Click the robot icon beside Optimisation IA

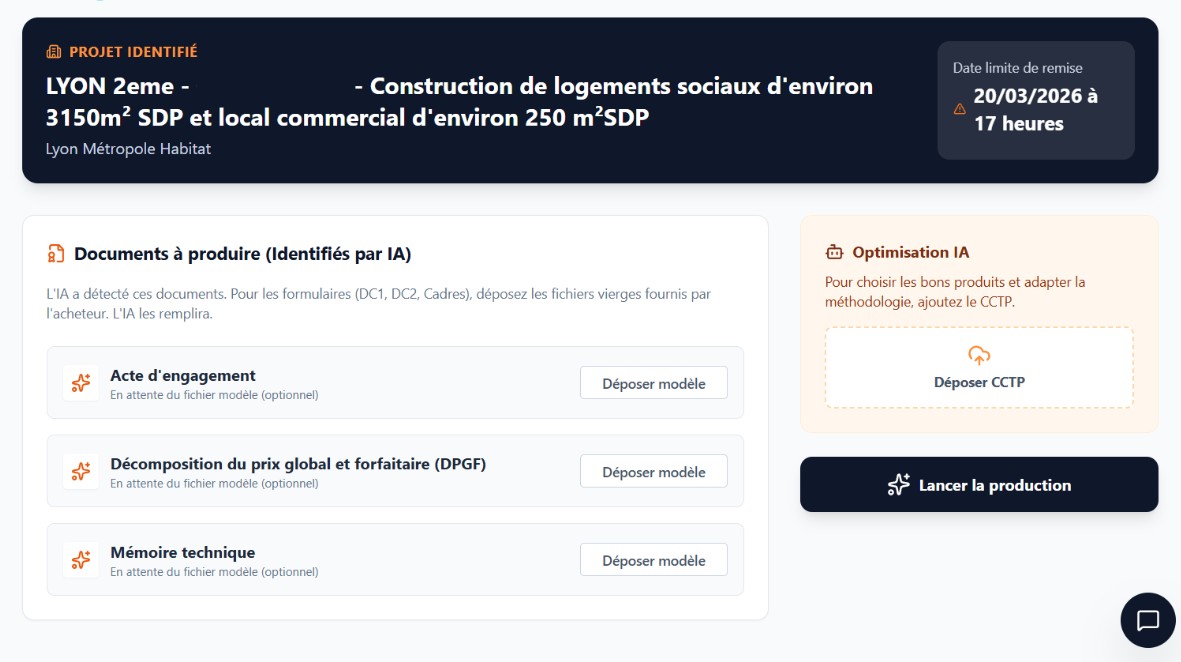point(834,252)
